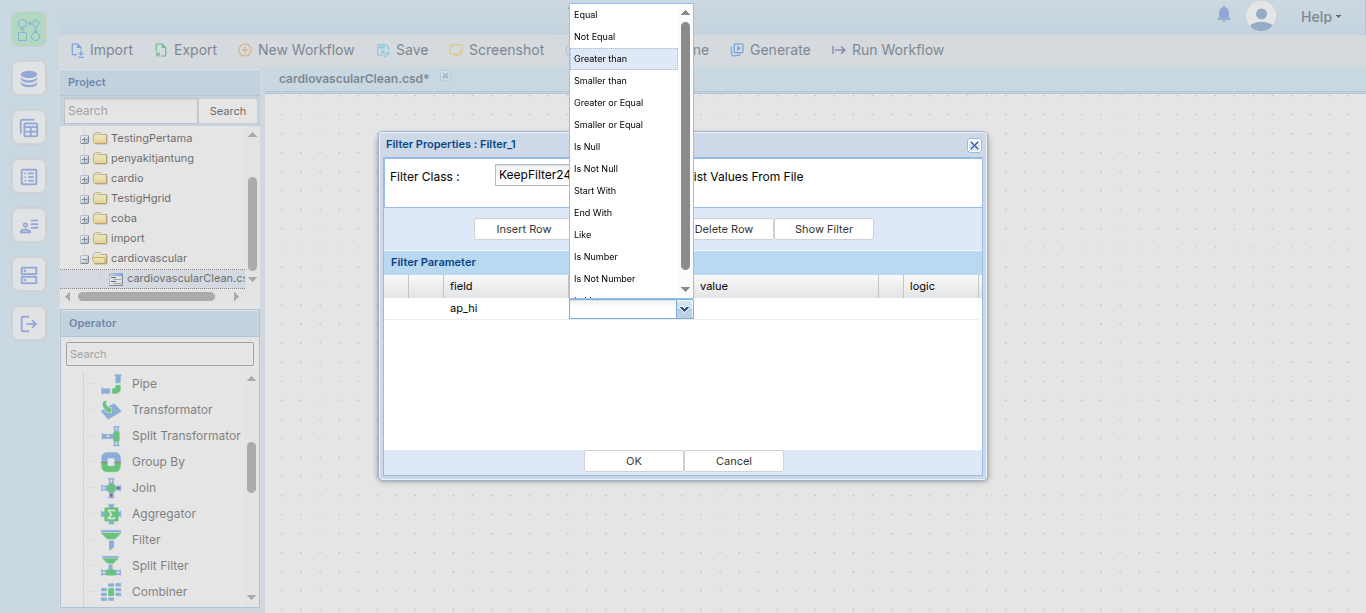Toggle the operator combo box arrow for ap_hi
Viewport: 1366px width, 613px height.
tap(684, 310)
